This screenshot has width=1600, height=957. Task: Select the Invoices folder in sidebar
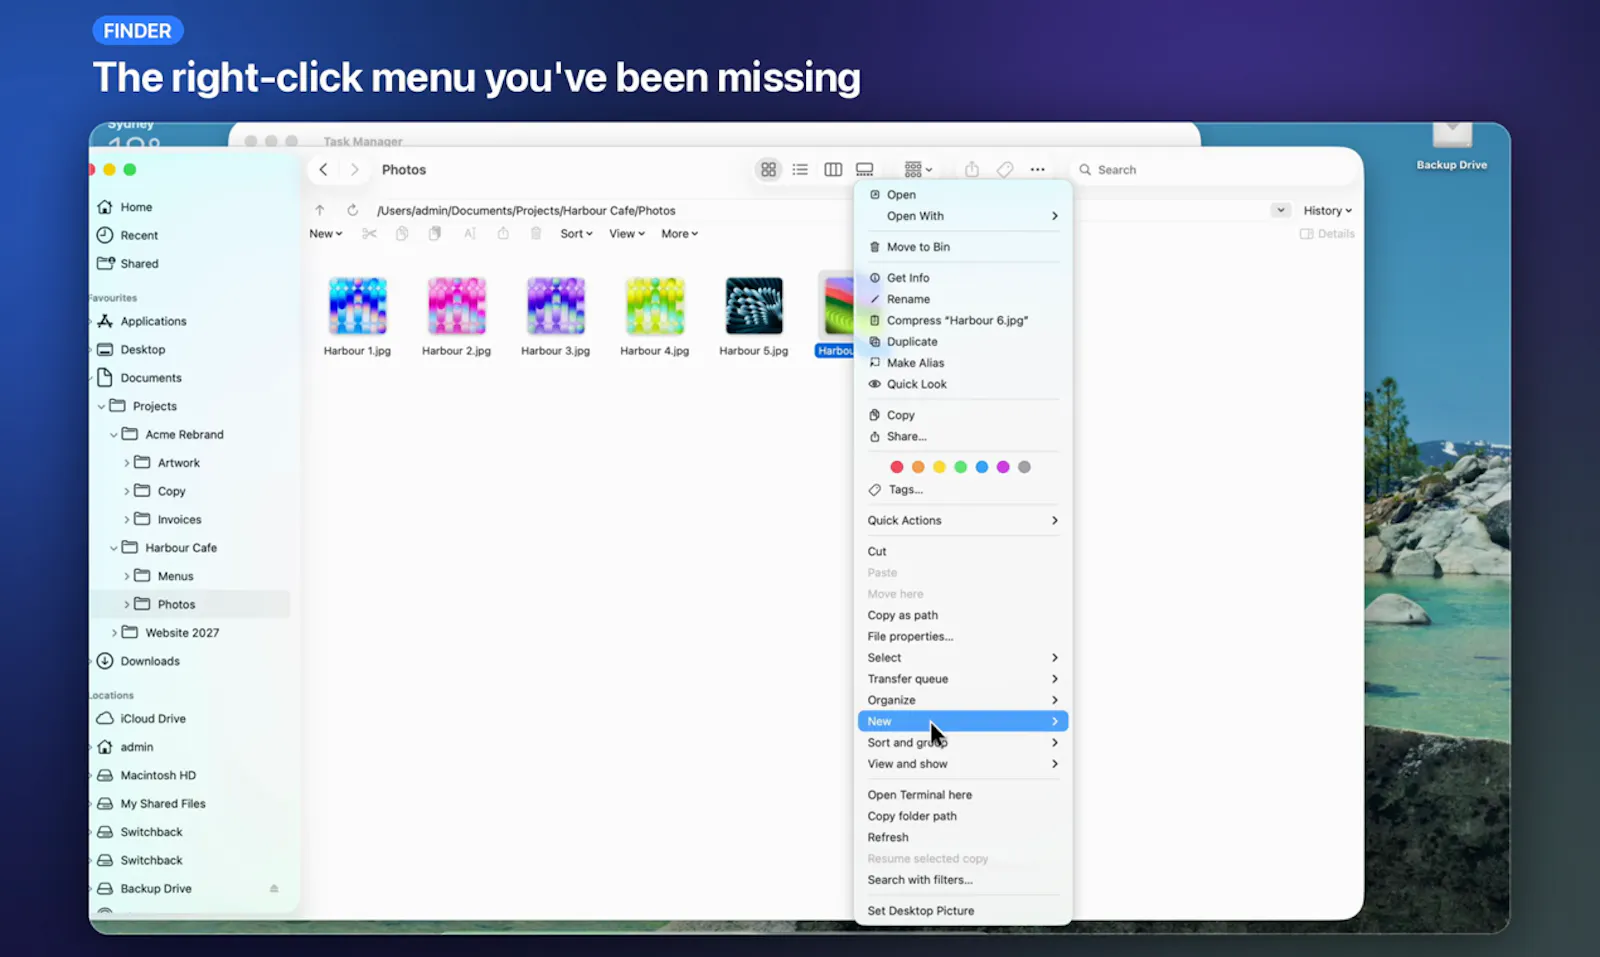click(x=168, y=520)
